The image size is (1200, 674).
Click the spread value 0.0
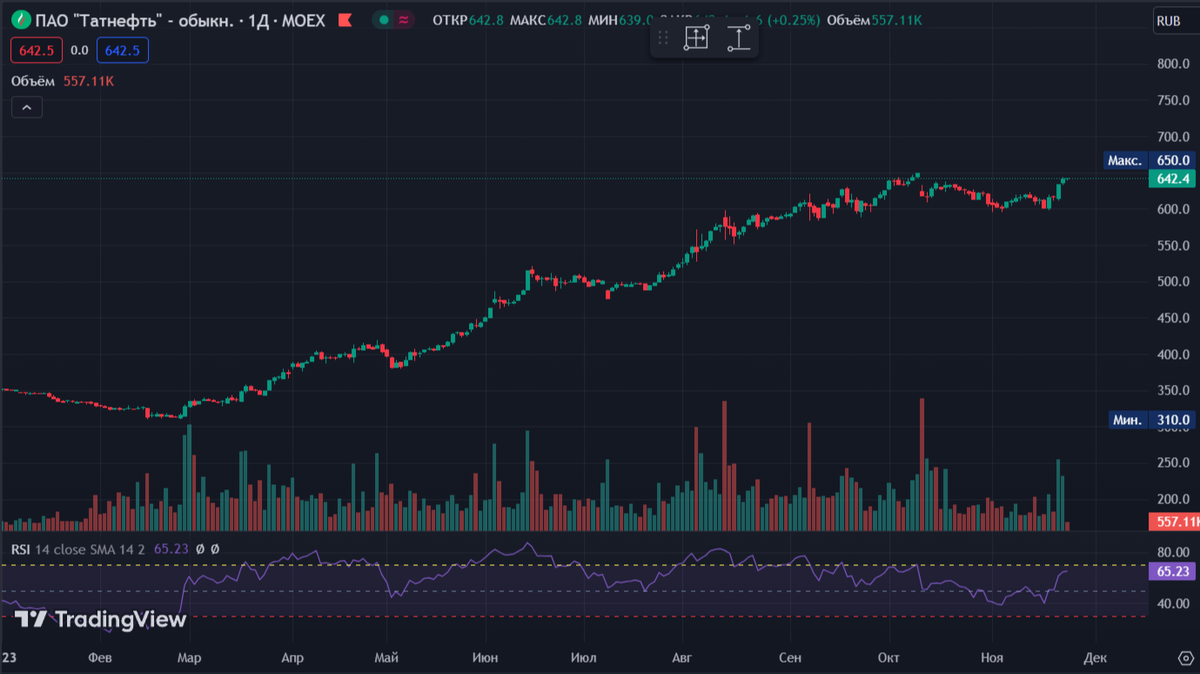[79, 50]
